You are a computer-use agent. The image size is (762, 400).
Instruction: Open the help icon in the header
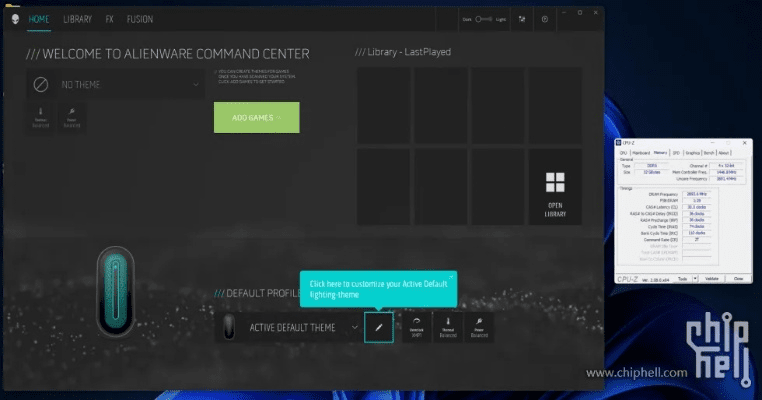[544, 19]
